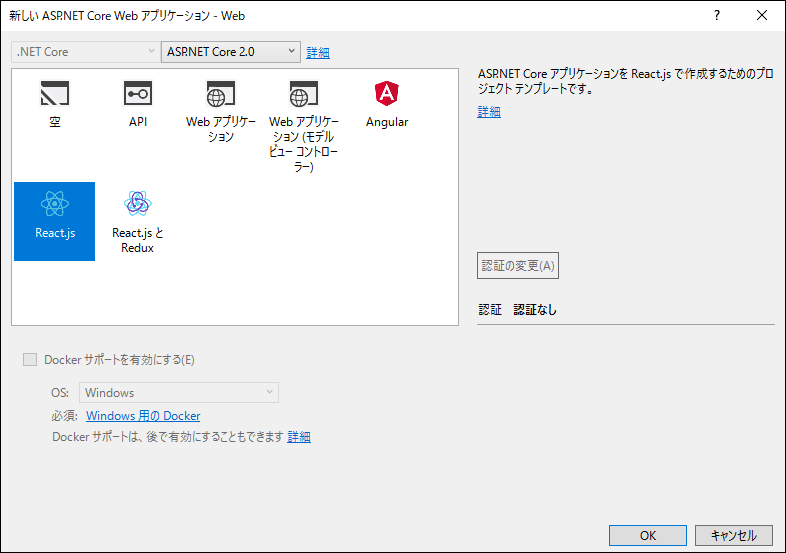Open the Windows 用の Docker link
This screenshot has width=786, height=553.
143,416
